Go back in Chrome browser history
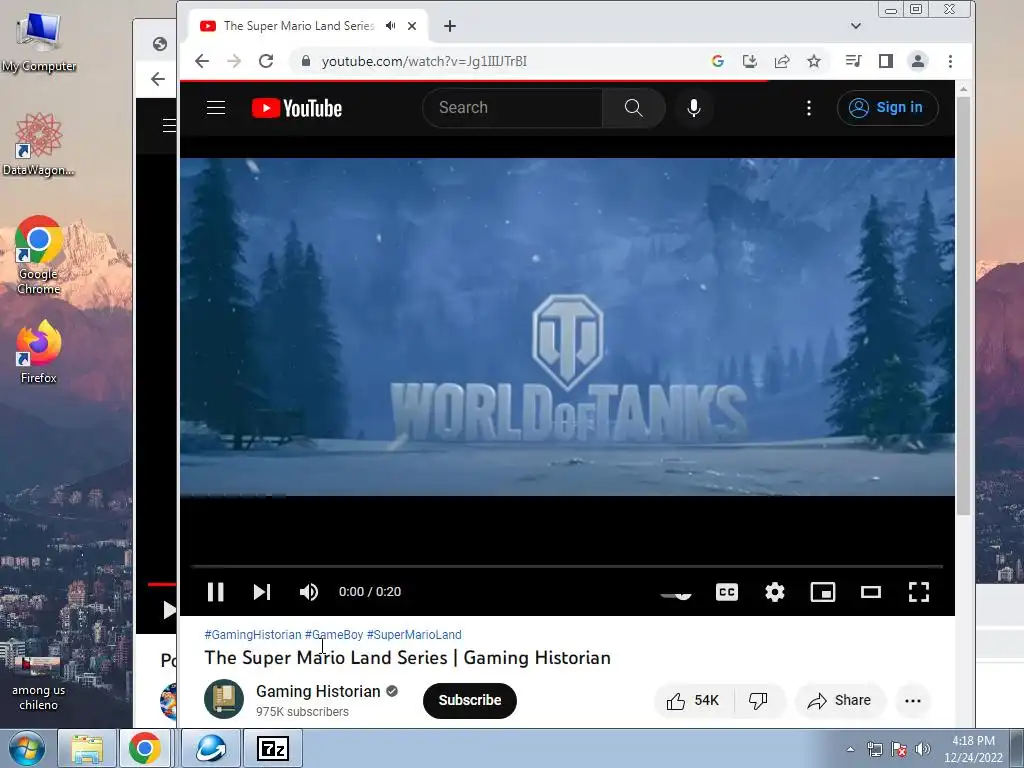Viewport: 1024px width, 768px height. (x=202, y=61)
